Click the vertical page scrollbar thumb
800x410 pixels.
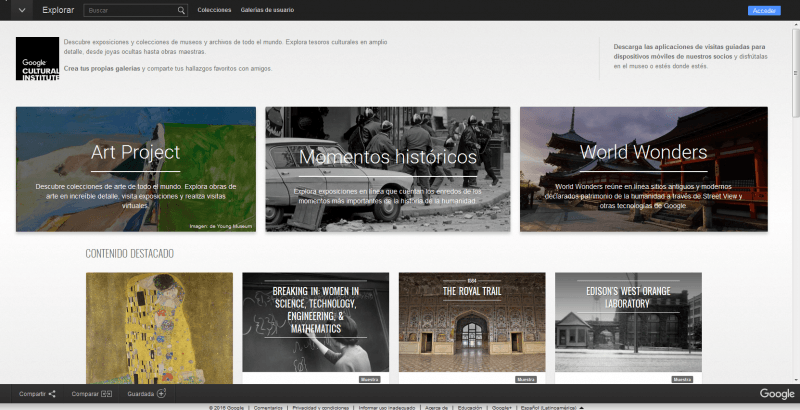tap(795, 71)
